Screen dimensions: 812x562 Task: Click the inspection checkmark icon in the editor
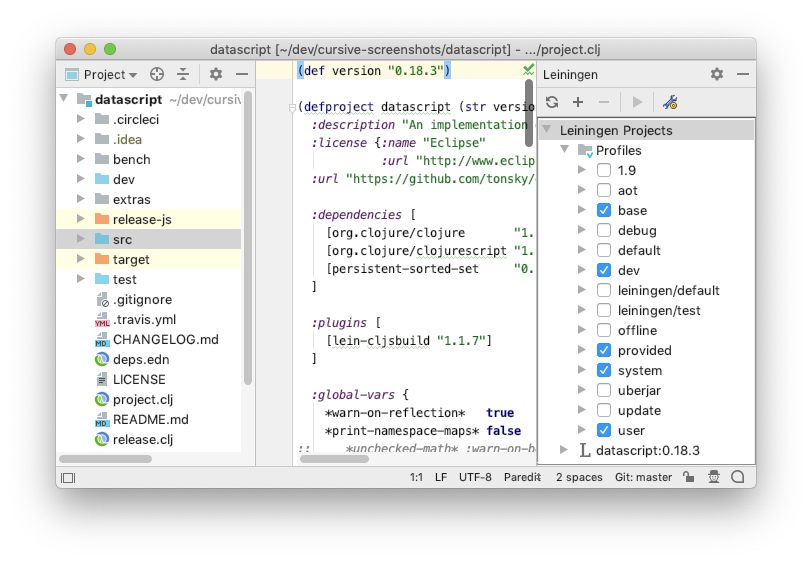528,69
